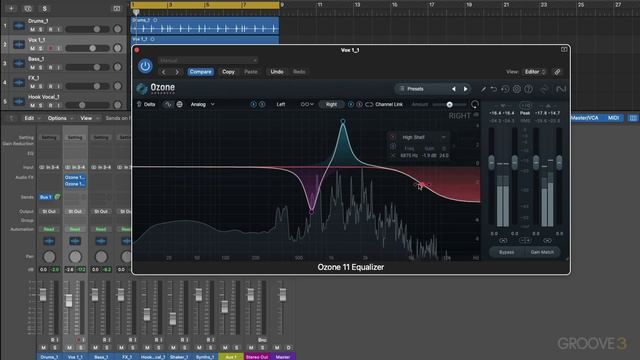
Task: Switch to the Master/VCA mixer tab
Action: point(584,118)
